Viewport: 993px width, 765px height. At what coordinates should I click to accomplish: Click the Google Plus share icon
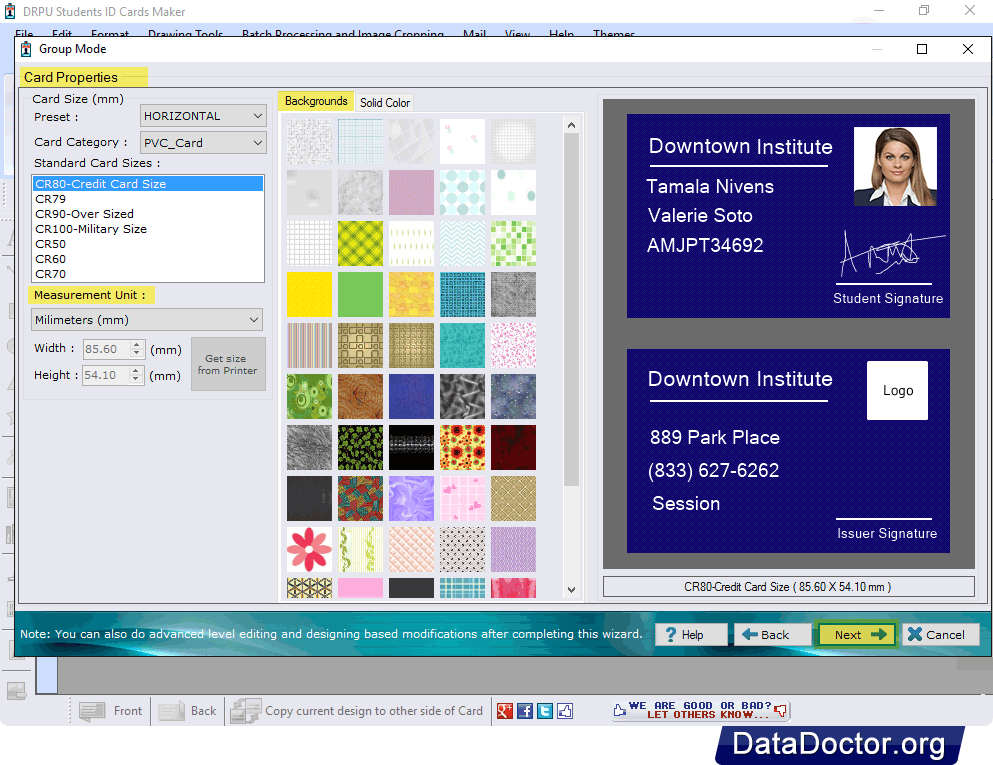[505, 711]
